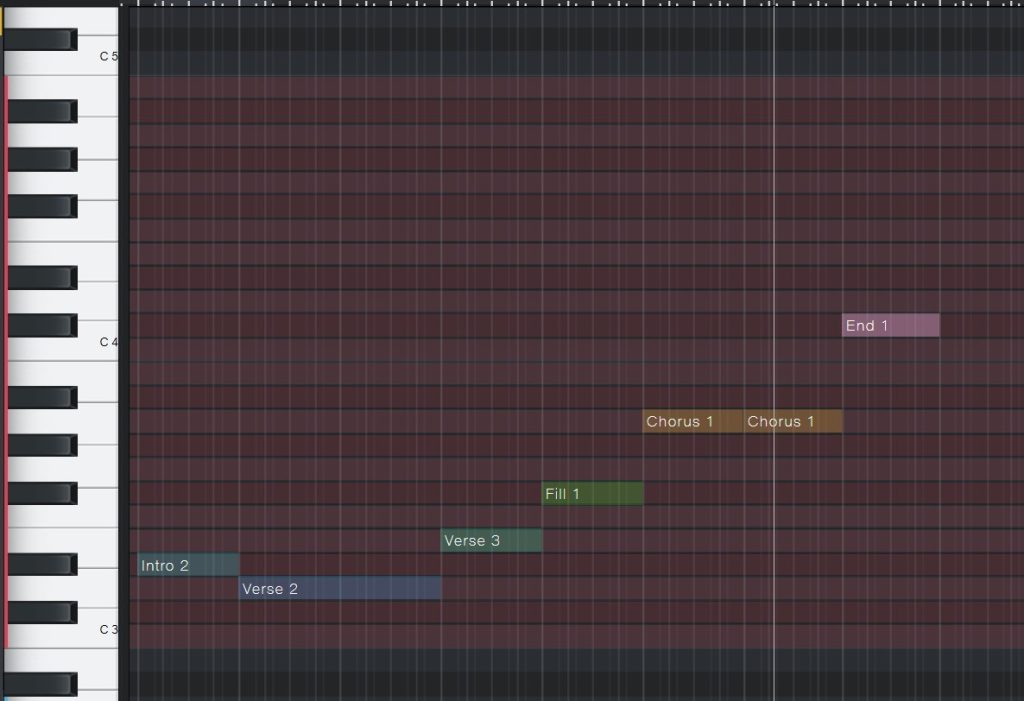
Task: Select the Verse 2 pattern block
Action: 339,589
